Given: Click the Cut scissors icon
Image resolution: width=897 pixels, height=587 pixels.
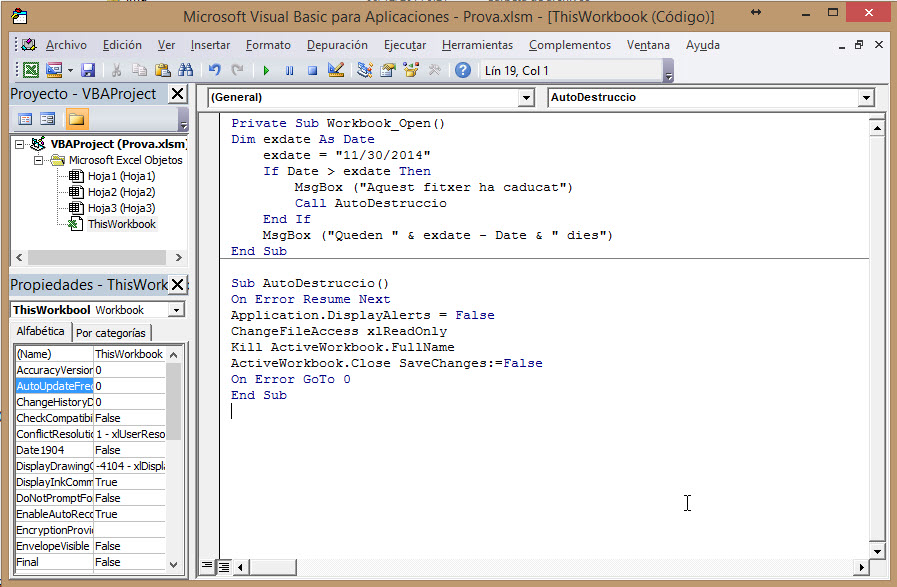Looking at the screenshot, I should [116, 70].
